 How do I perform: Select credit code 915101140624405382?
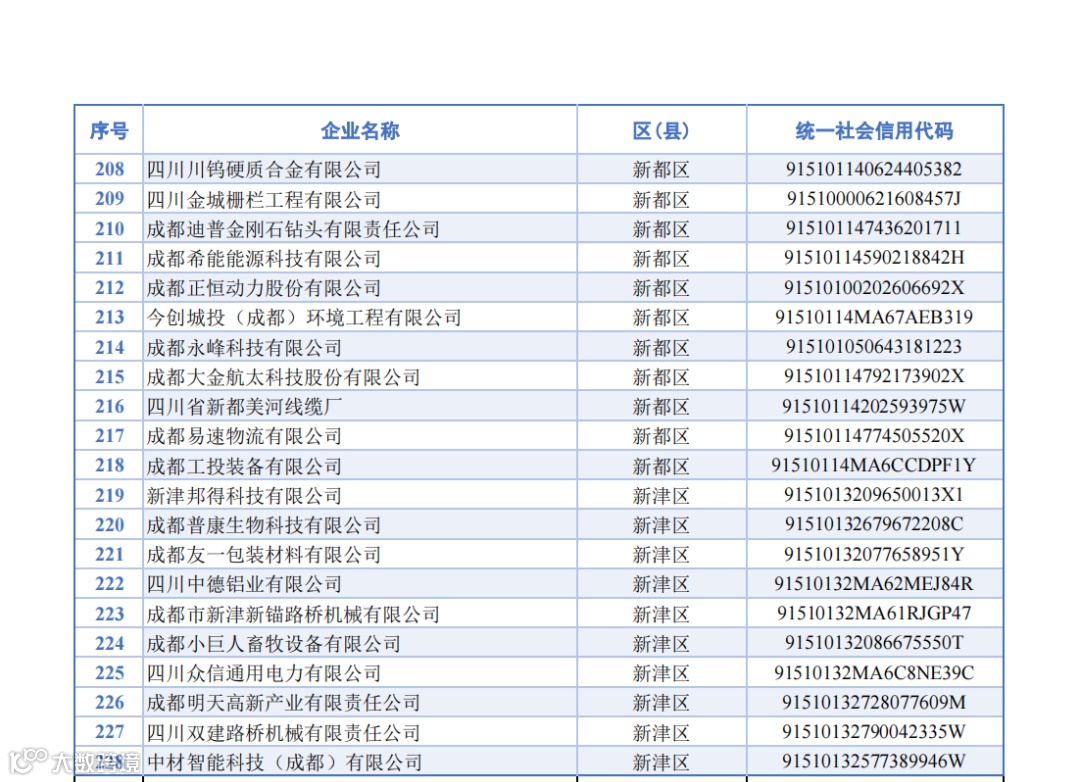click(x=874, y=169)
